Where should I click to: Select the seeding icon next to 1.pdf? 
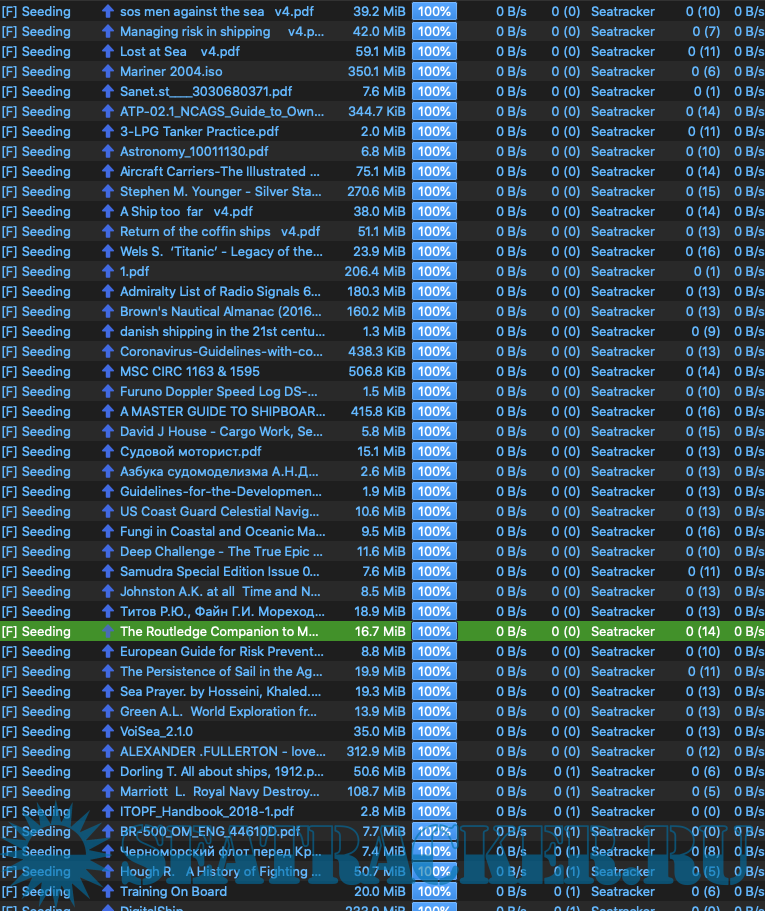click(x=108, y=272)
